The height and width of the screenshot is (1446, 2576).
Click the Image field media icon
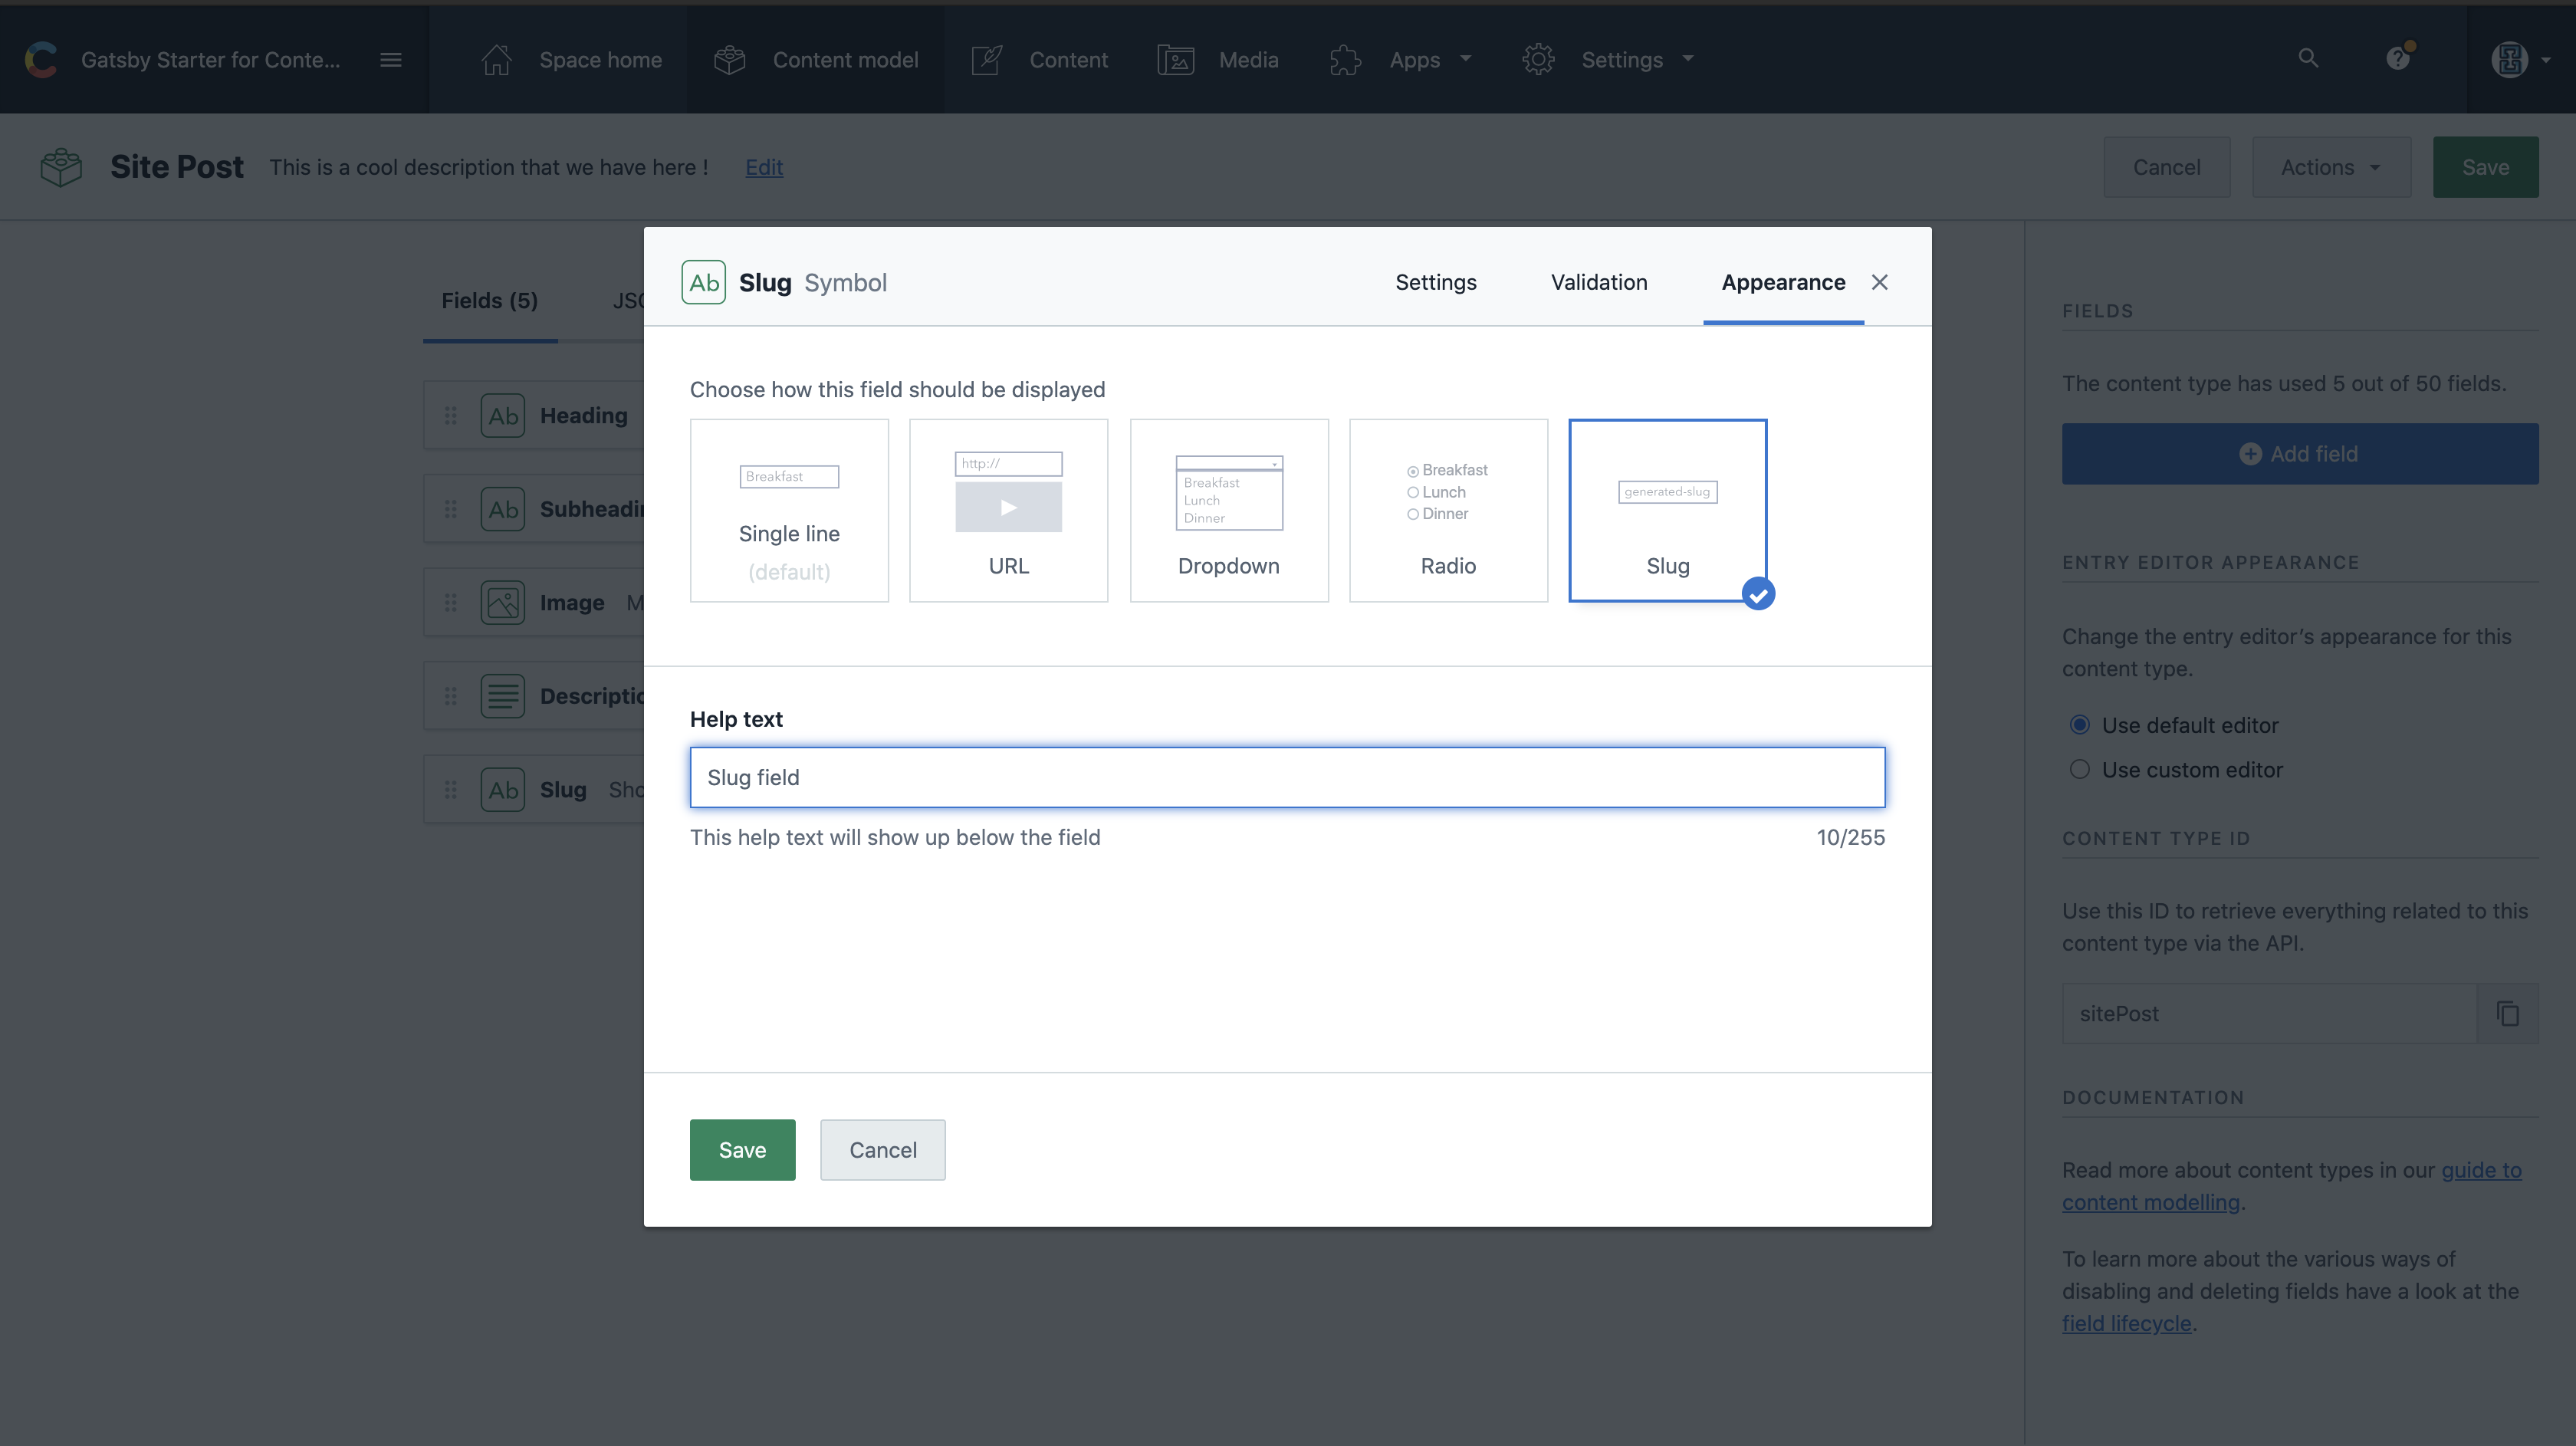pyautogui.click(x=503, y=603)
